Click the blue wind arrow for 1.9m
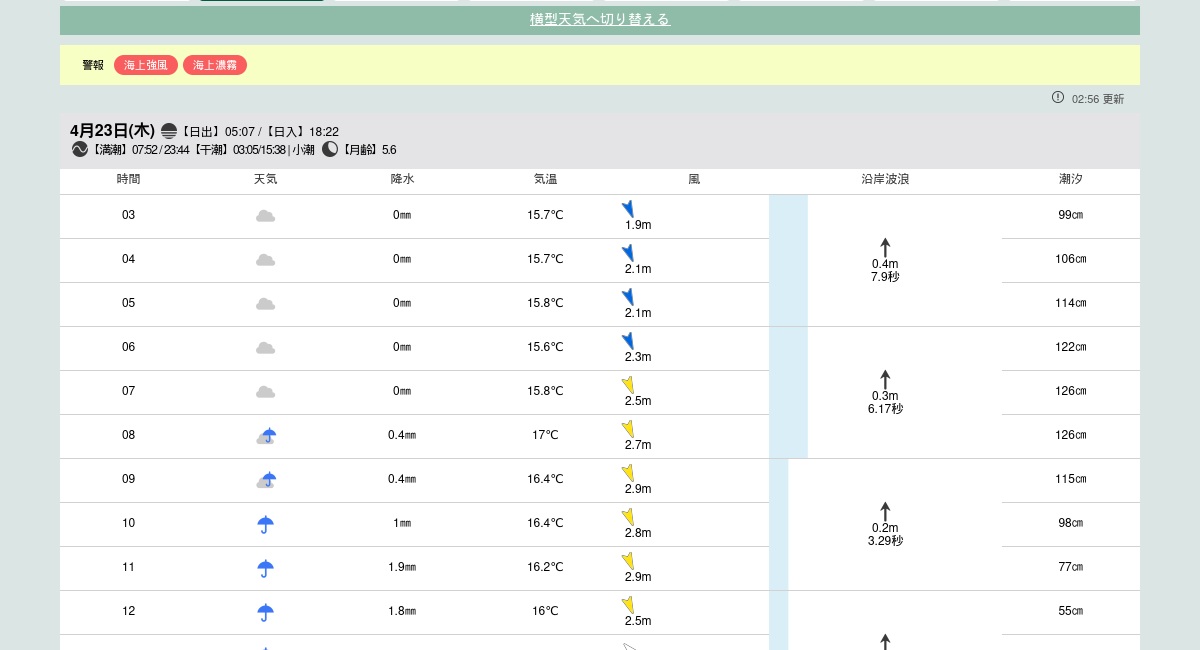 coord(628,209)
